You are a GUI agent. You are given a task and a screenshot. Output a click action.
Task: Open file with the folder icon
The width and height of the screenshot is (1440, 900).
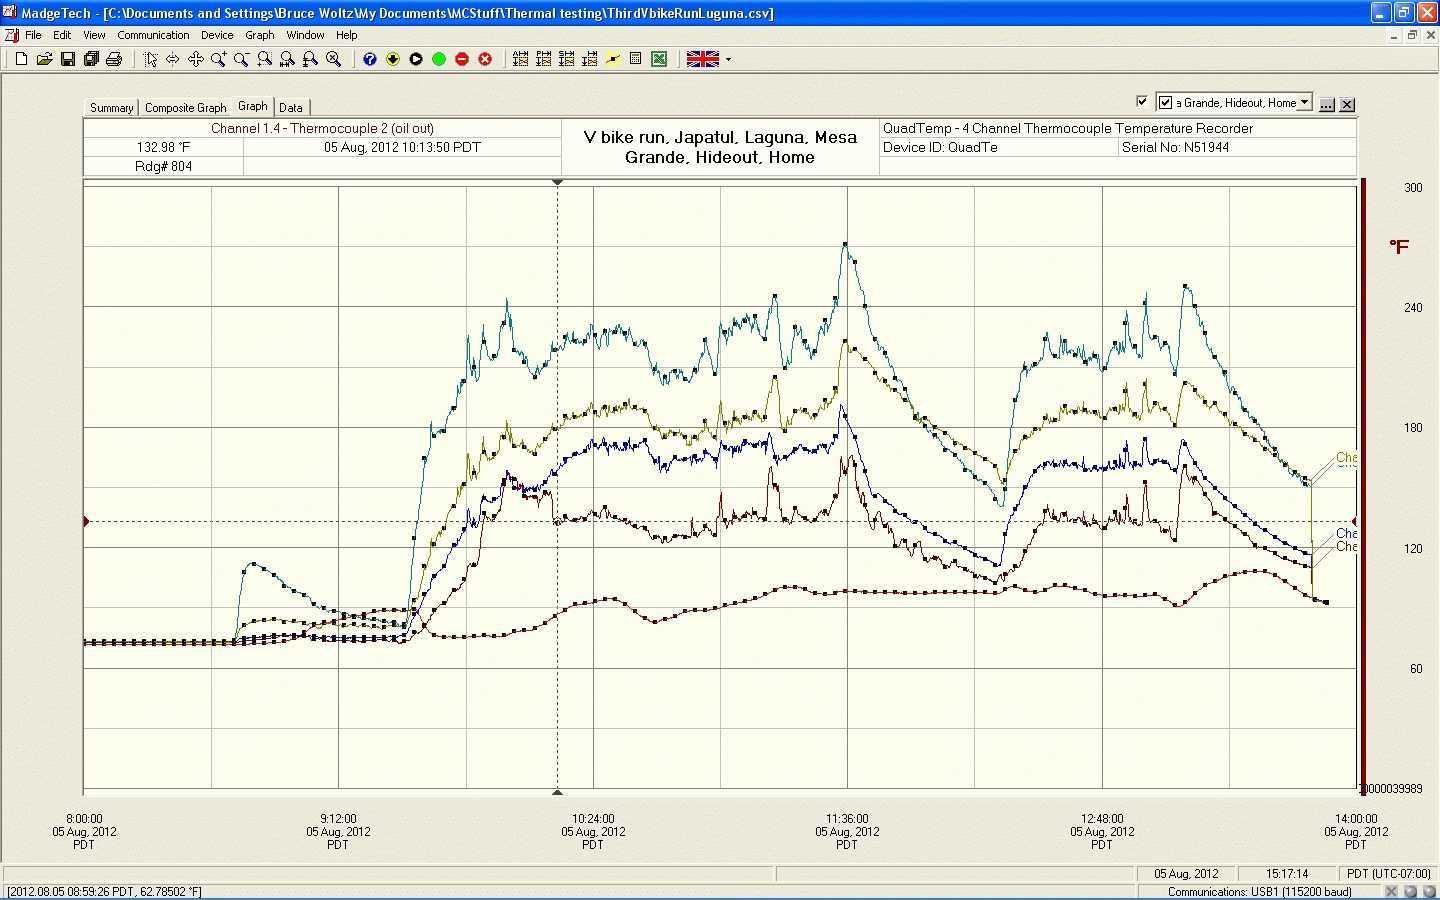(x=44, y=59)
